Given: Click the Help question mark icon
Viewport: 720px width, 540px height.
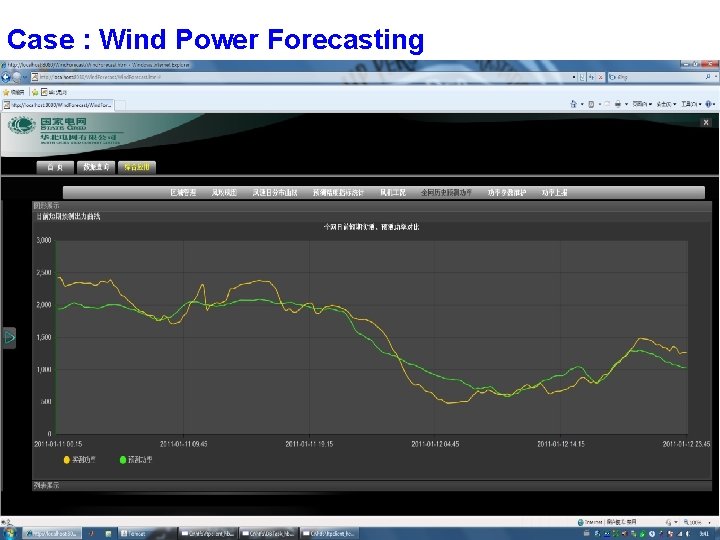Looking at the screenshot, I should coord(710,104).
